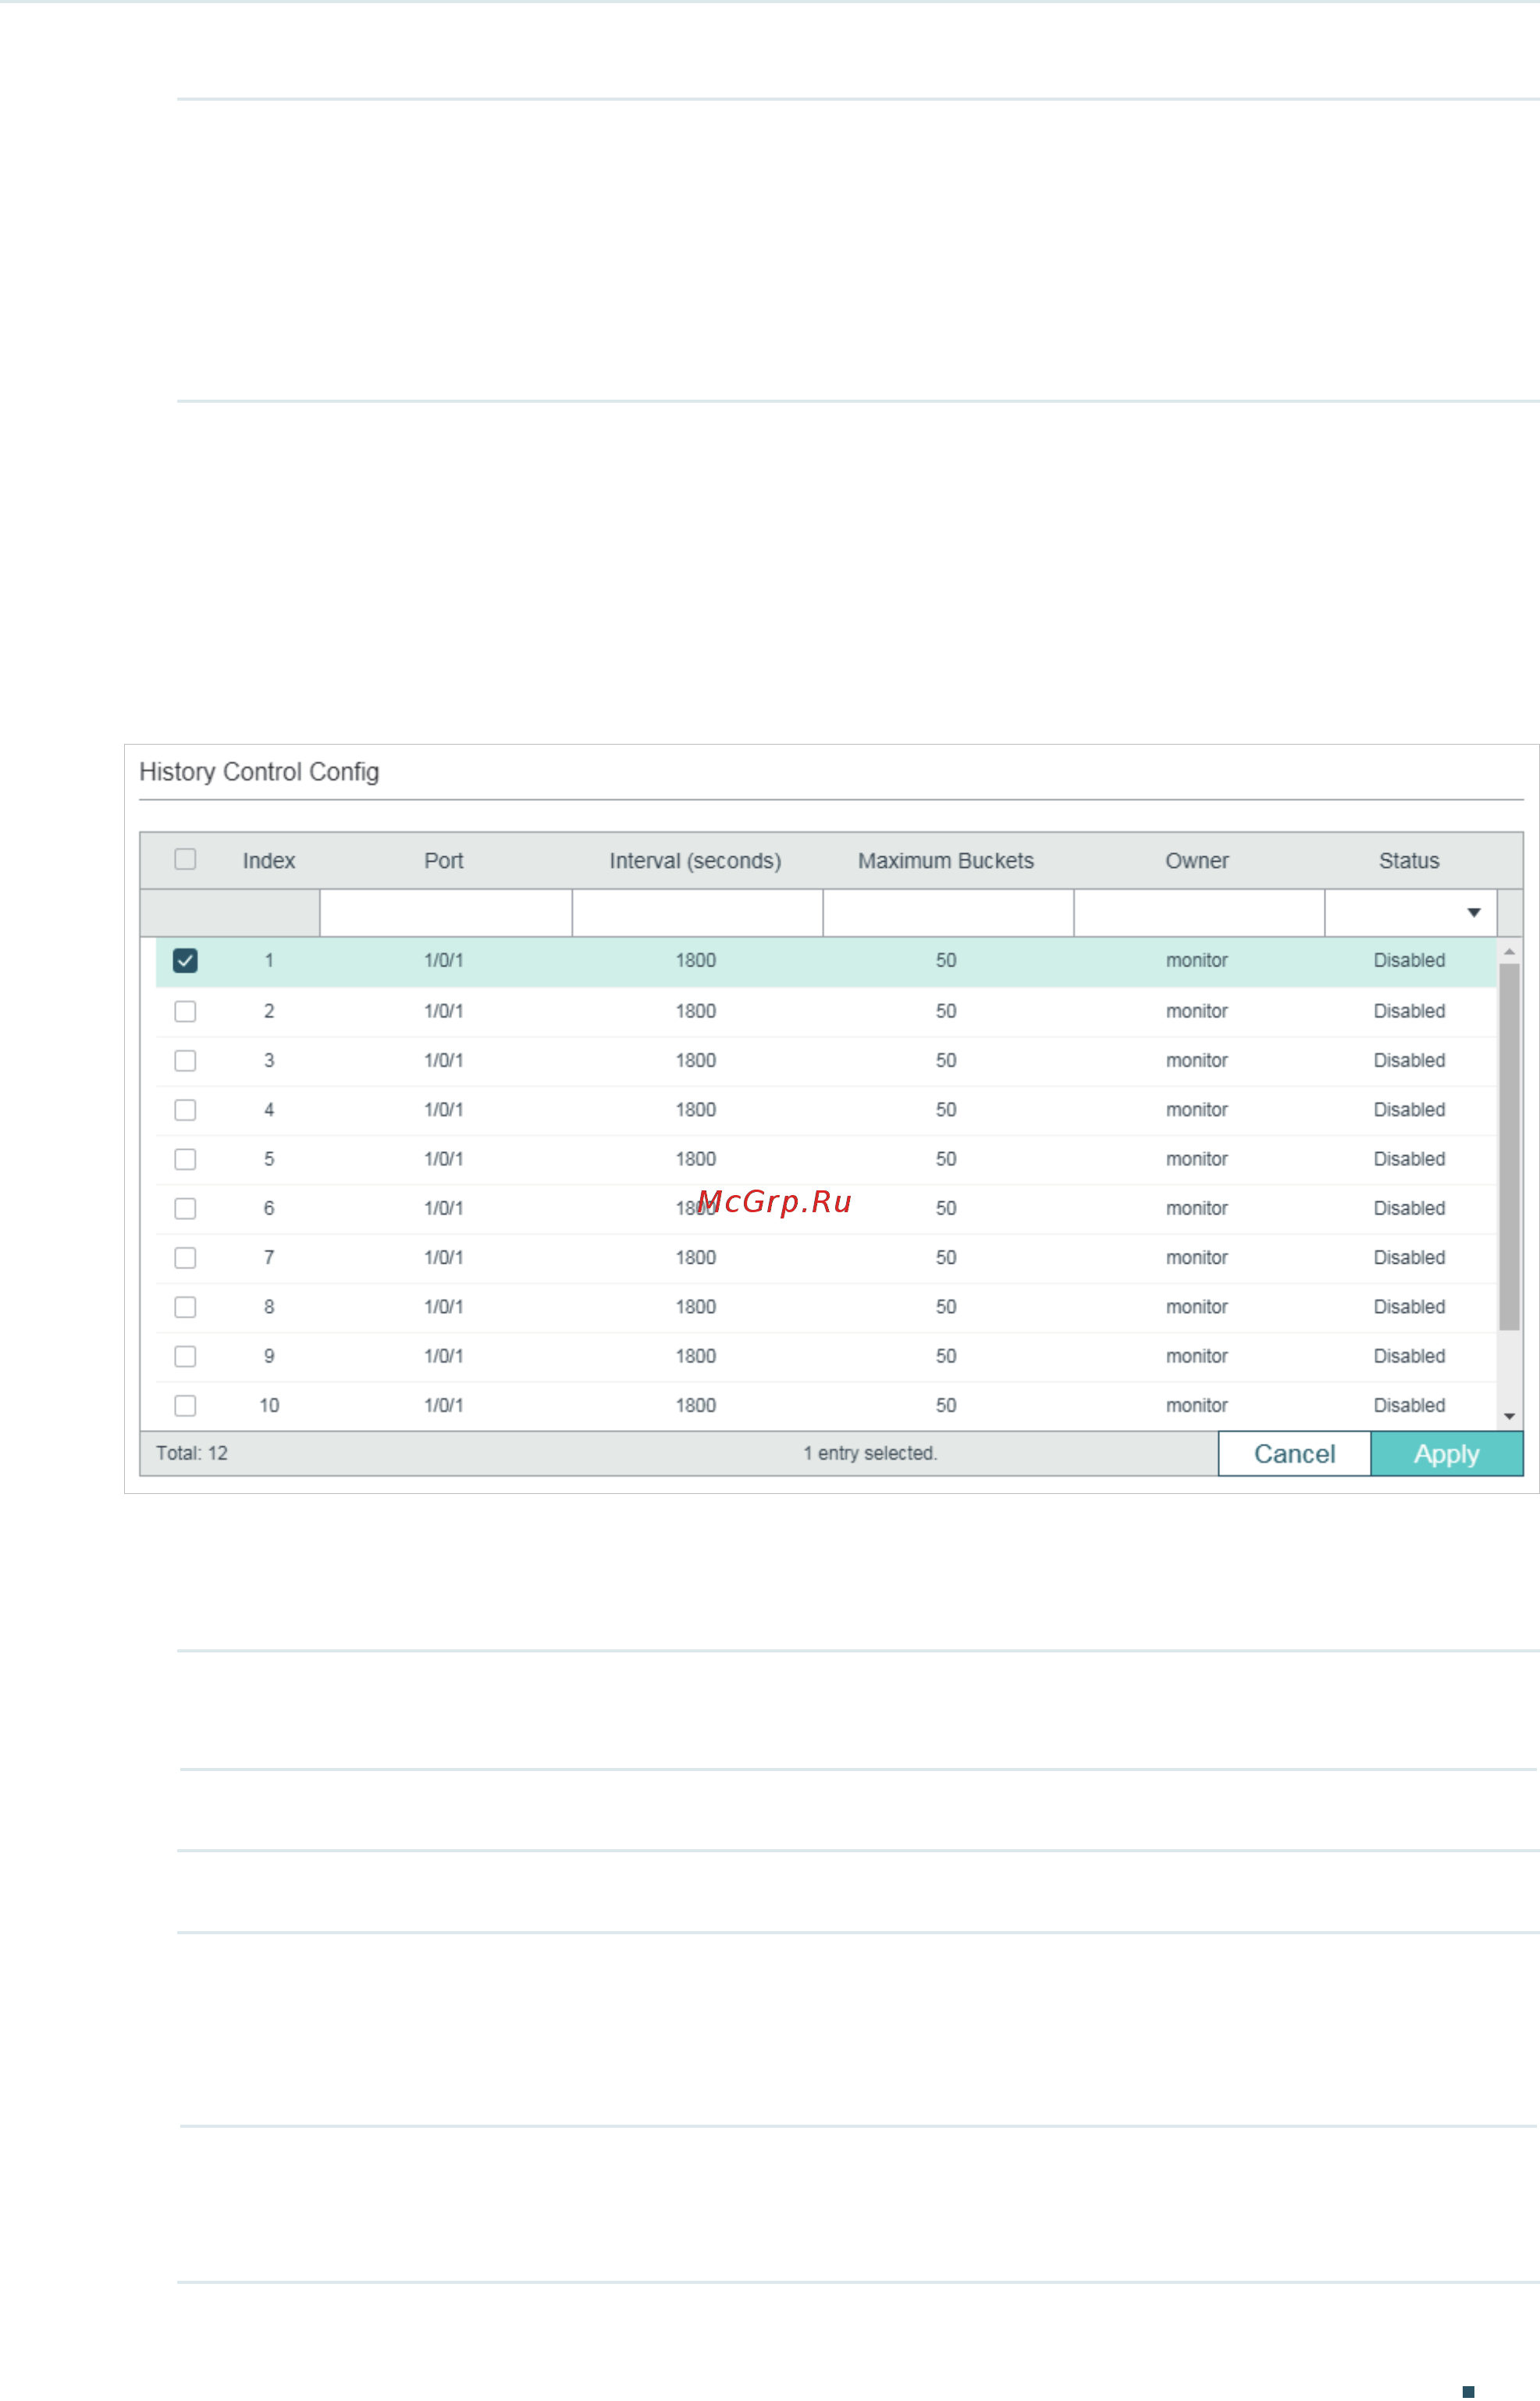Check the checkbox for index 5
Screen dimensions: 1540x2401
tap(185, 1159)
